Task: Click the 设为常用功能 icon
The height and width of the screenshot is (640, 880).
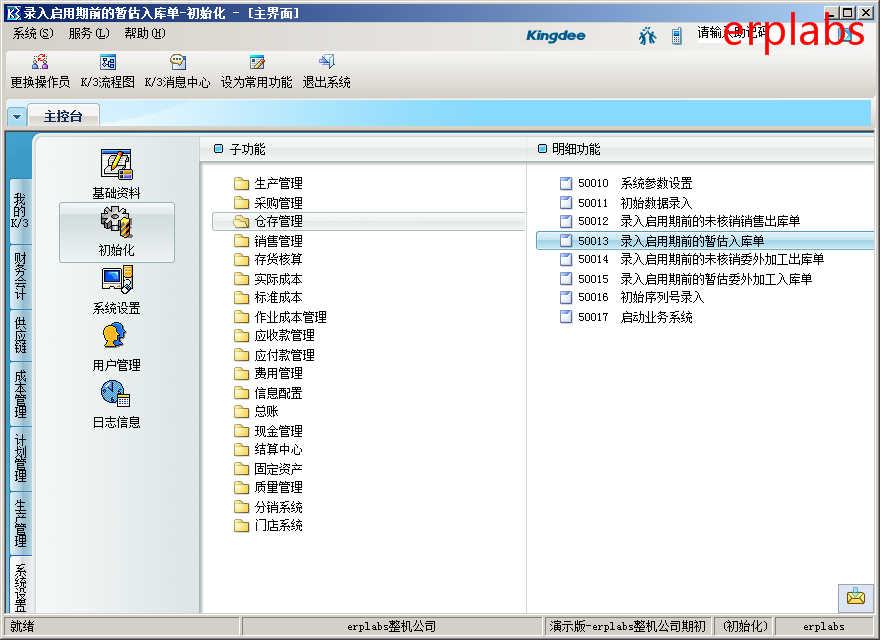Action: [257, 62]
